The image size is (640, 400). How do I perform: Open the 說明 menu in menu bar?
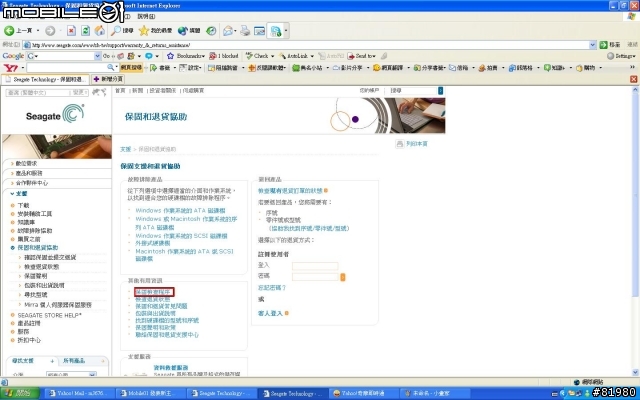[146, 17]
